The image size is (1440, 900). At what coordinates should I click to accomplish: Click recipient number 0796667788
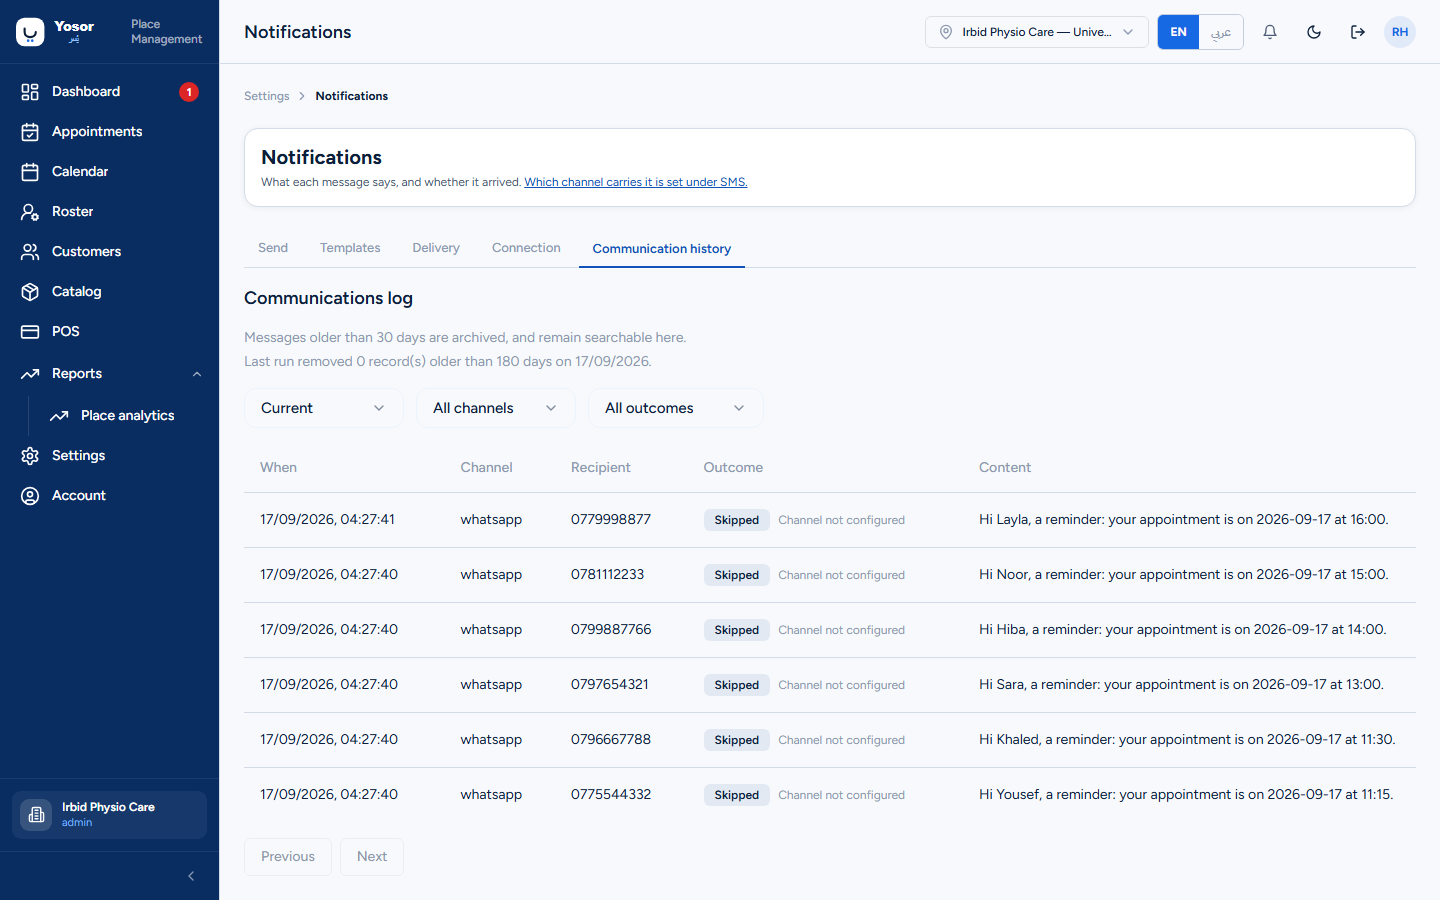[611, 740]
